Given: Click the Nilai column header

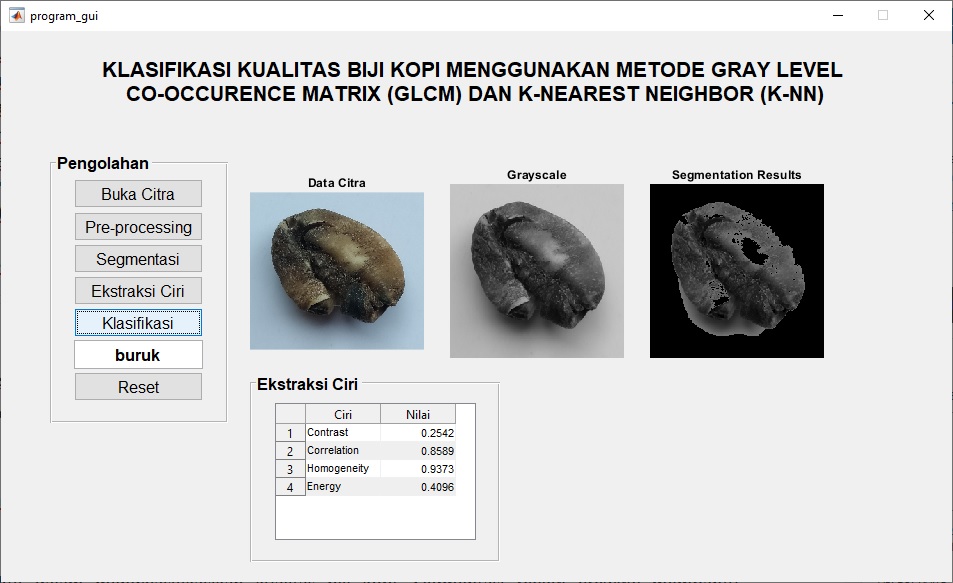Looking at the screenshot, I should (417, 414).
